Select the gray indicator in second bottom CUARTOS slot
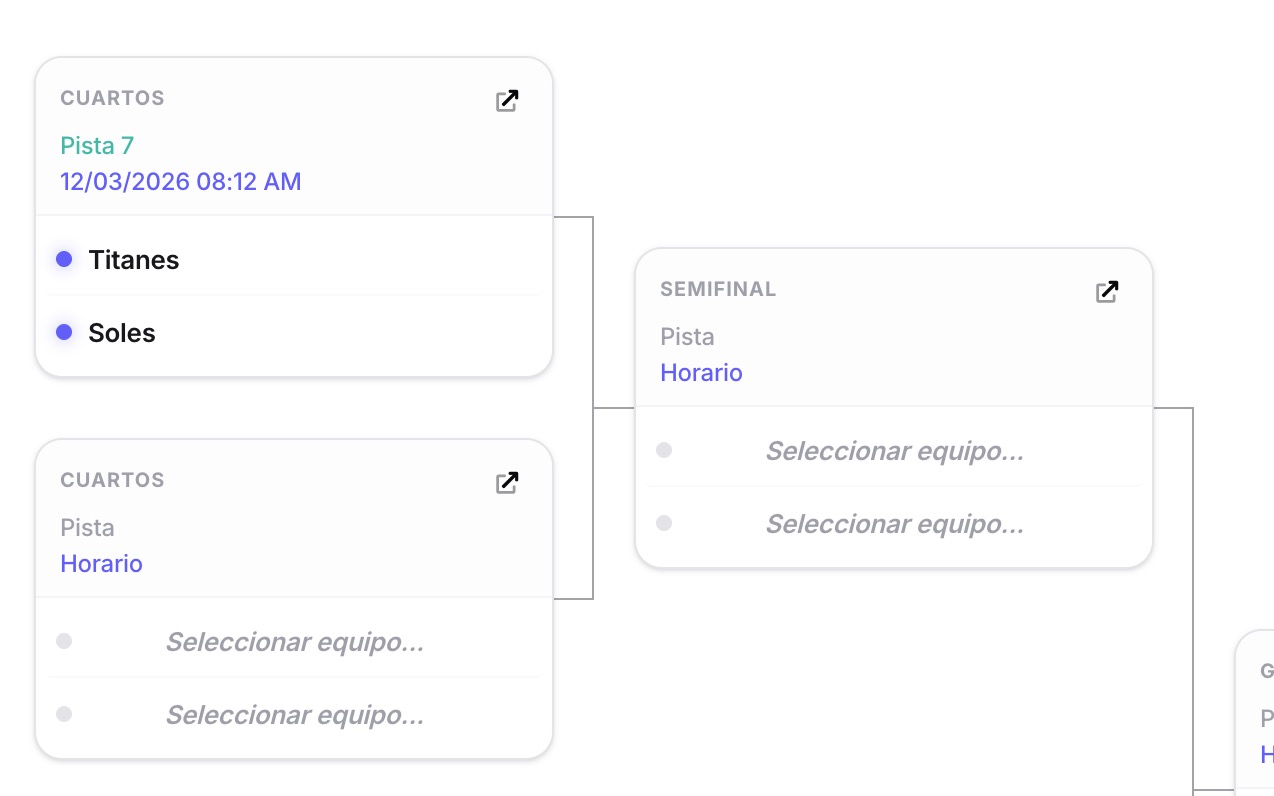 tap(63, 715)
